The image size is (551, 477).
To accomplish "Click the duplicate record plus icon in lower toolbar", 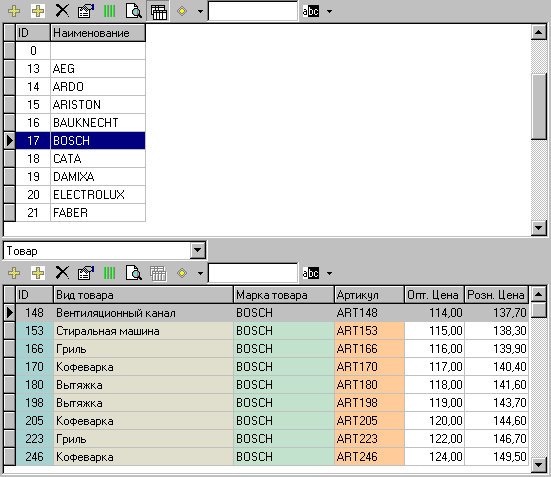I will [x=38, y=273].
